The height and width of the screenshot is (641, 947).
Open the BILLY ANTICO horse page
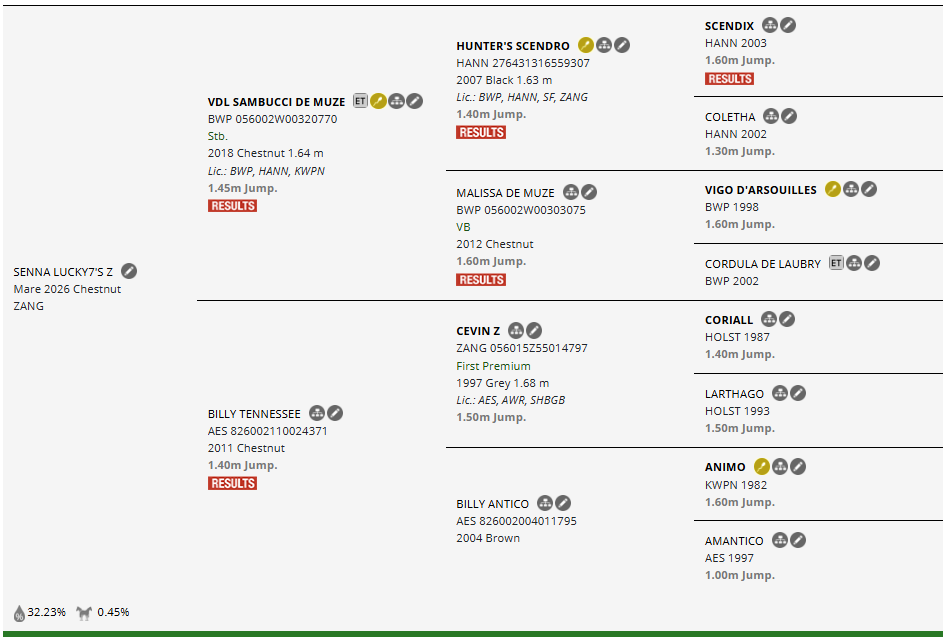[493, 503]
